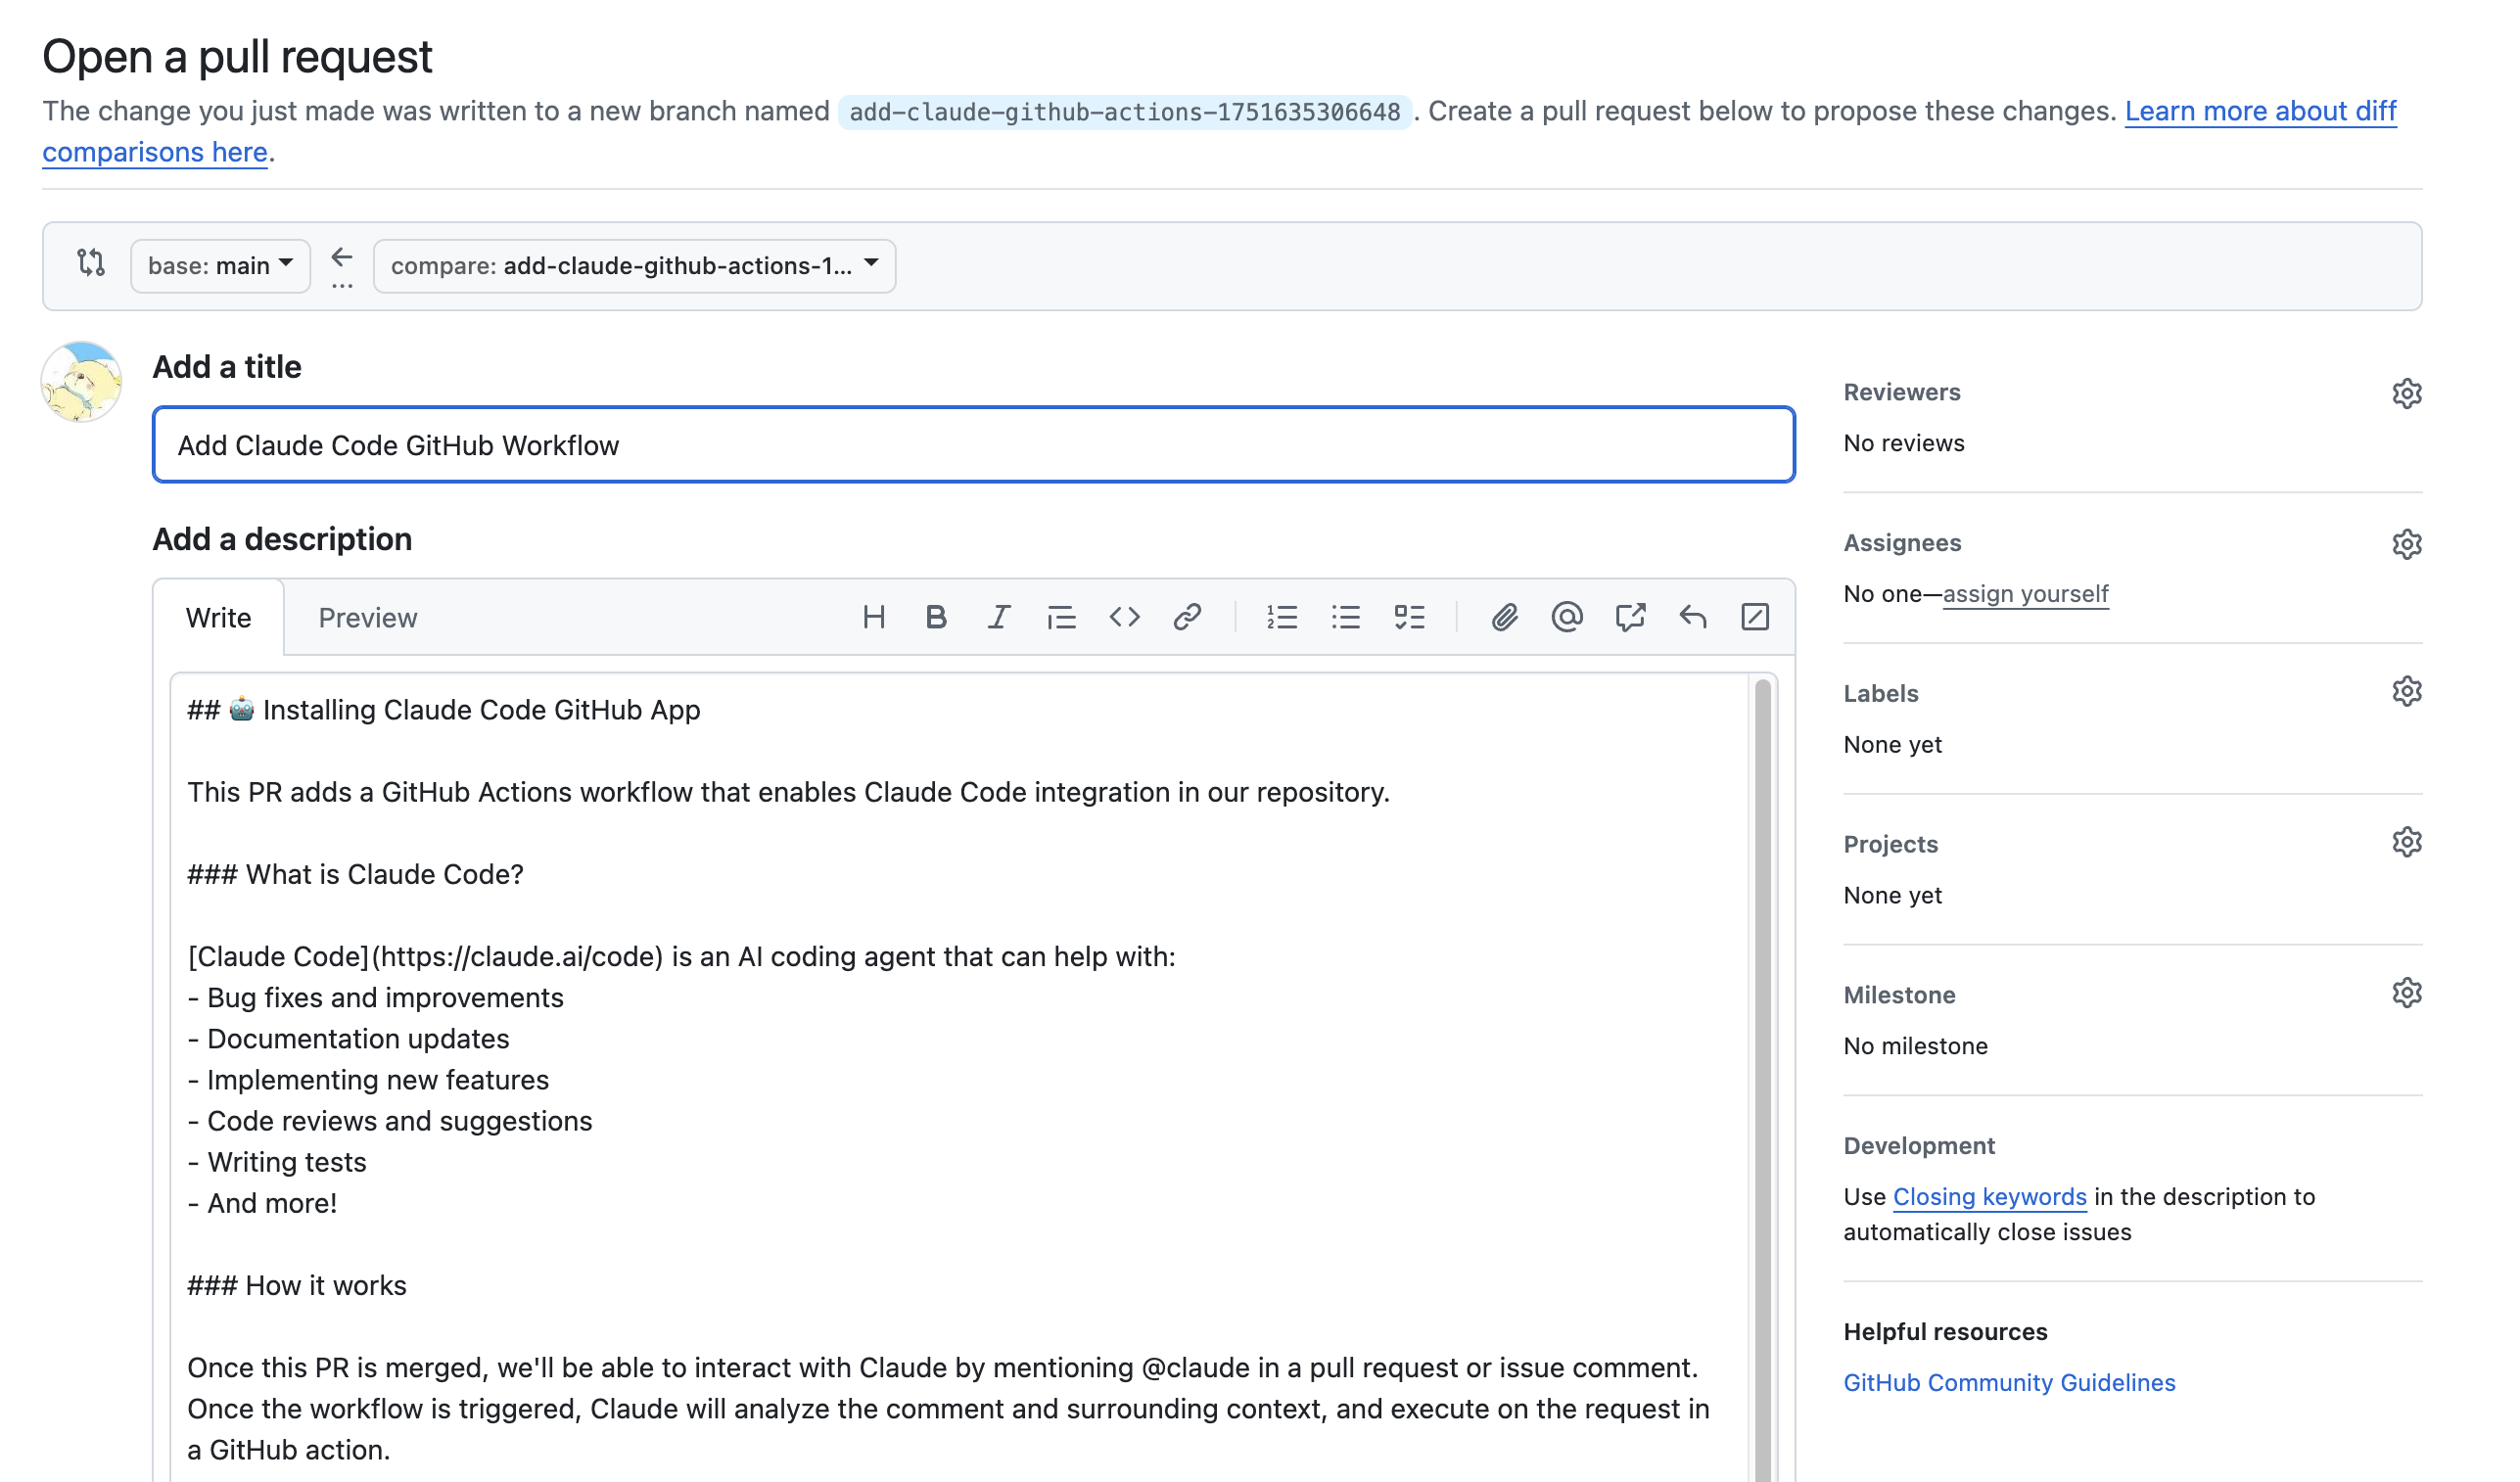Open GitHub Community Guidelines link

click(2009, 1383)
